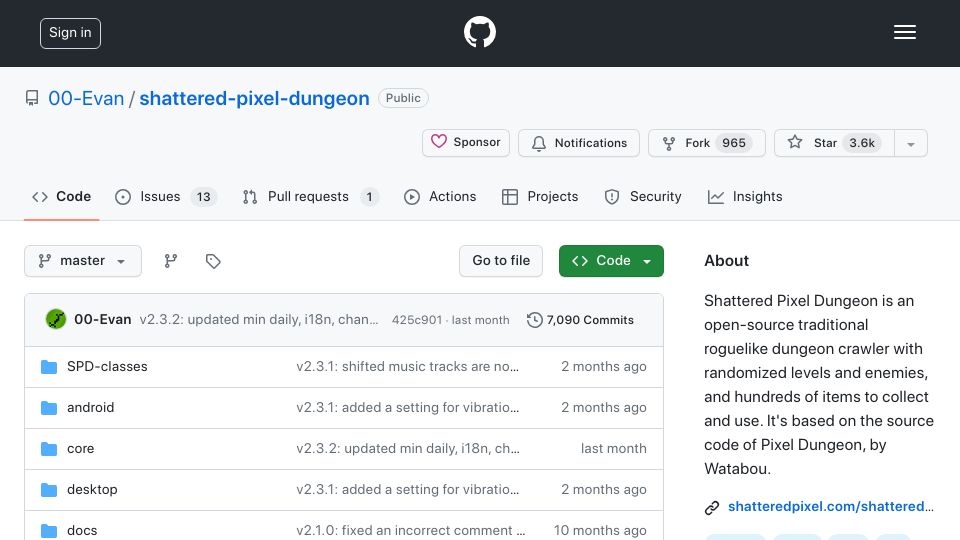Click the link chain icon in About

(711, 508)
